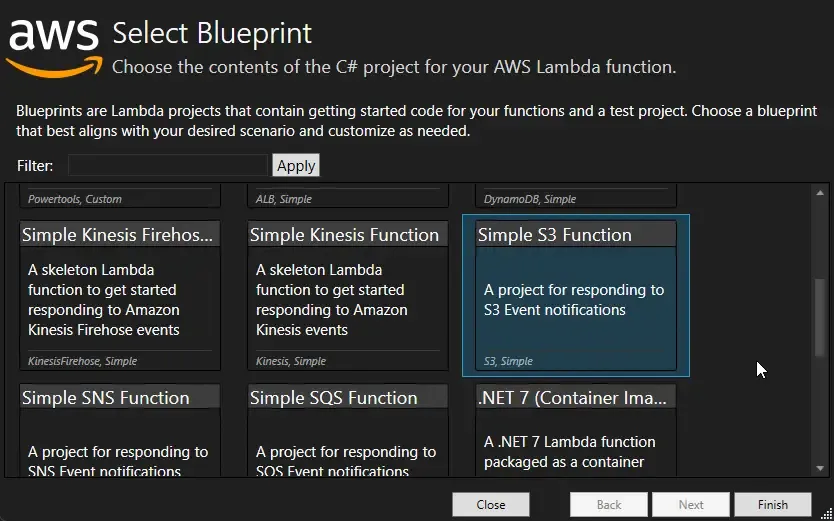Click the AWS logo
This screenshot has height=521, width=834.
click(54, 48)
